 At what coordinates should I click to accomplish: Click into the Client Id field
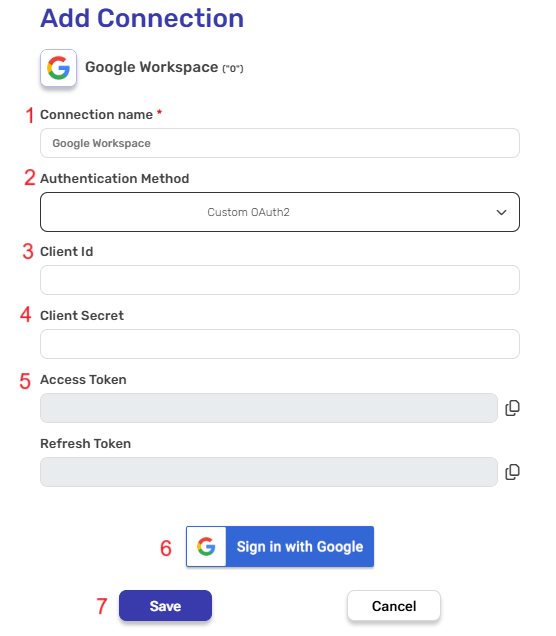[280, 280]
